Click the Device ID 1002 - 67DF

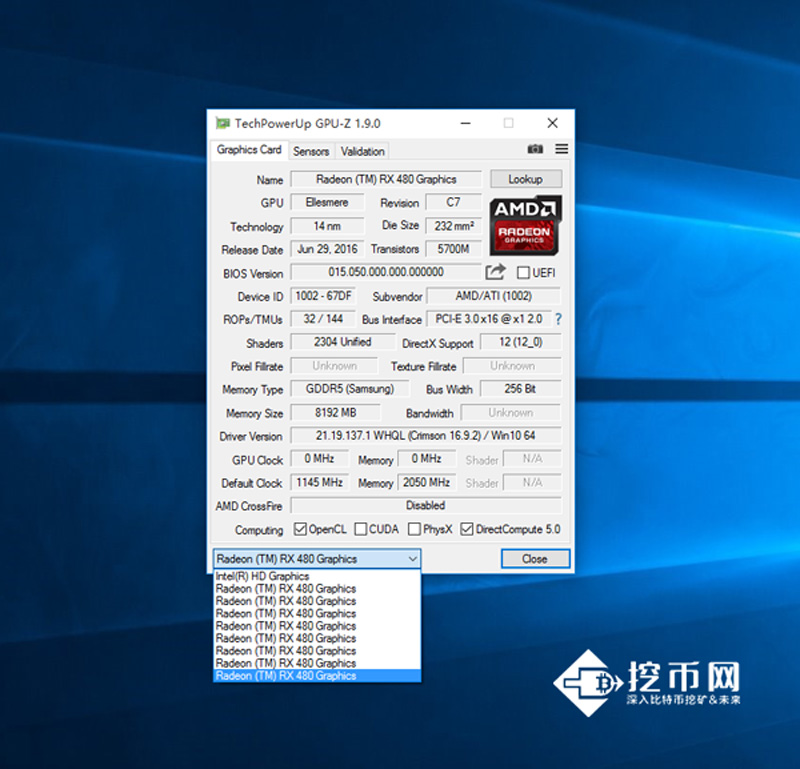(323, 295)
